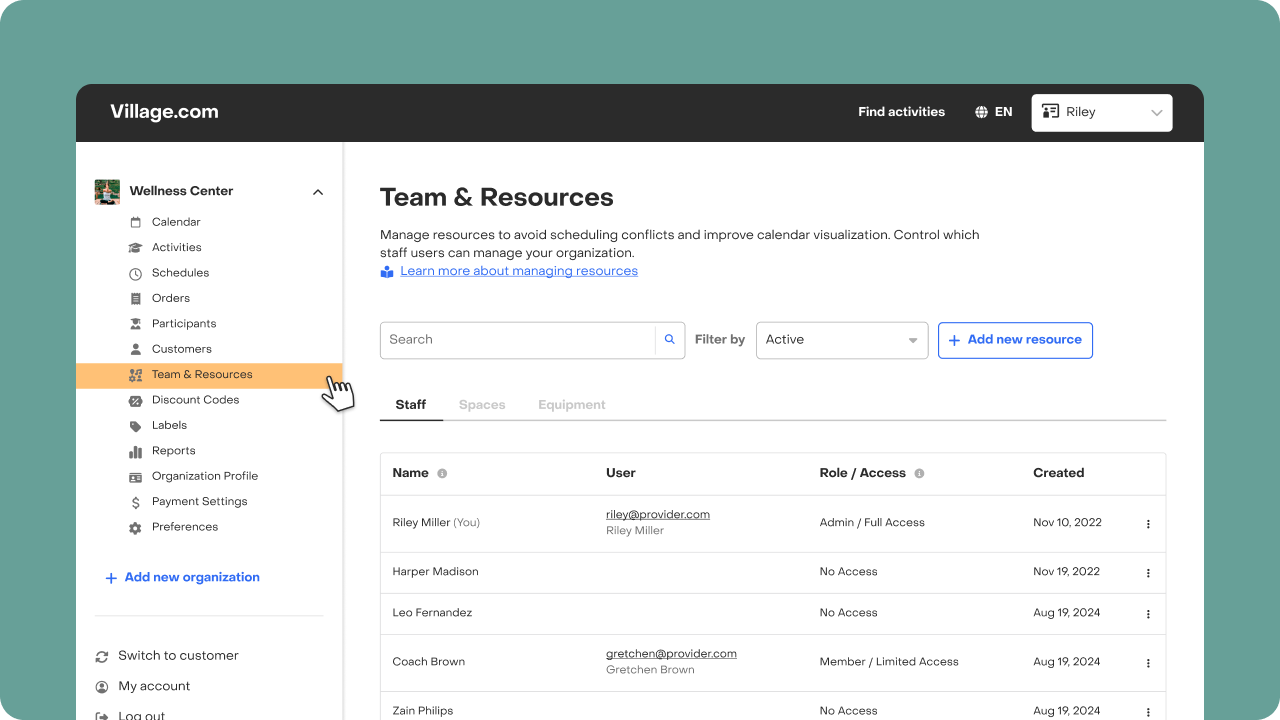Open Customers in the sidebar
The width and height of the screenshot is (1280, 720).
coord(182,349)
